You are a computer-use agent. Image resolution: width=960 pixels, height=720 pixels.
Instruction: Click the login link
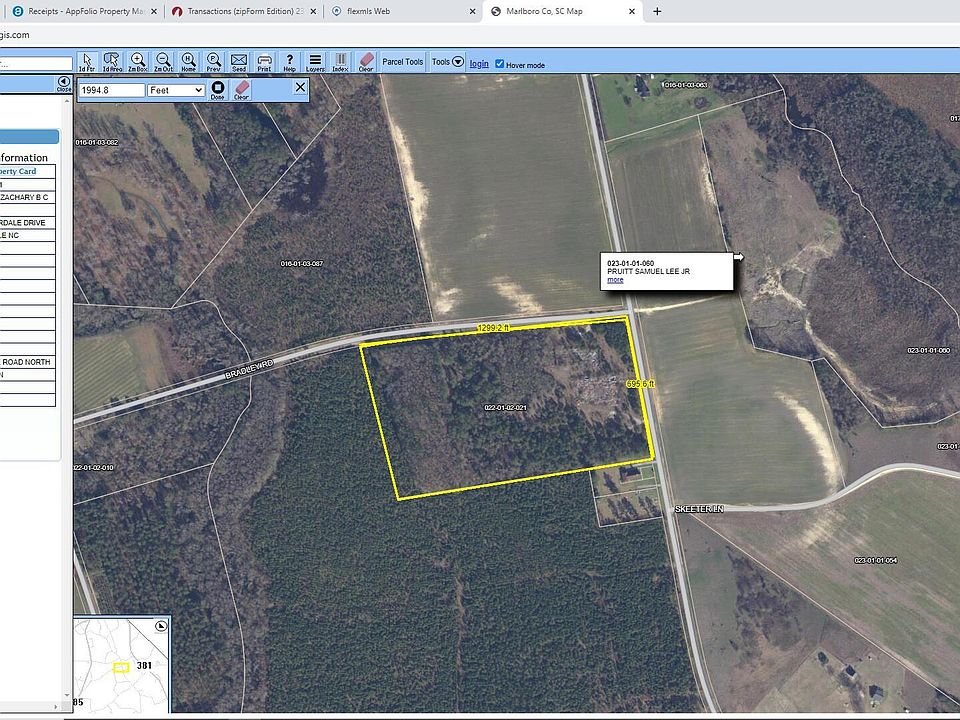(479, 64)
